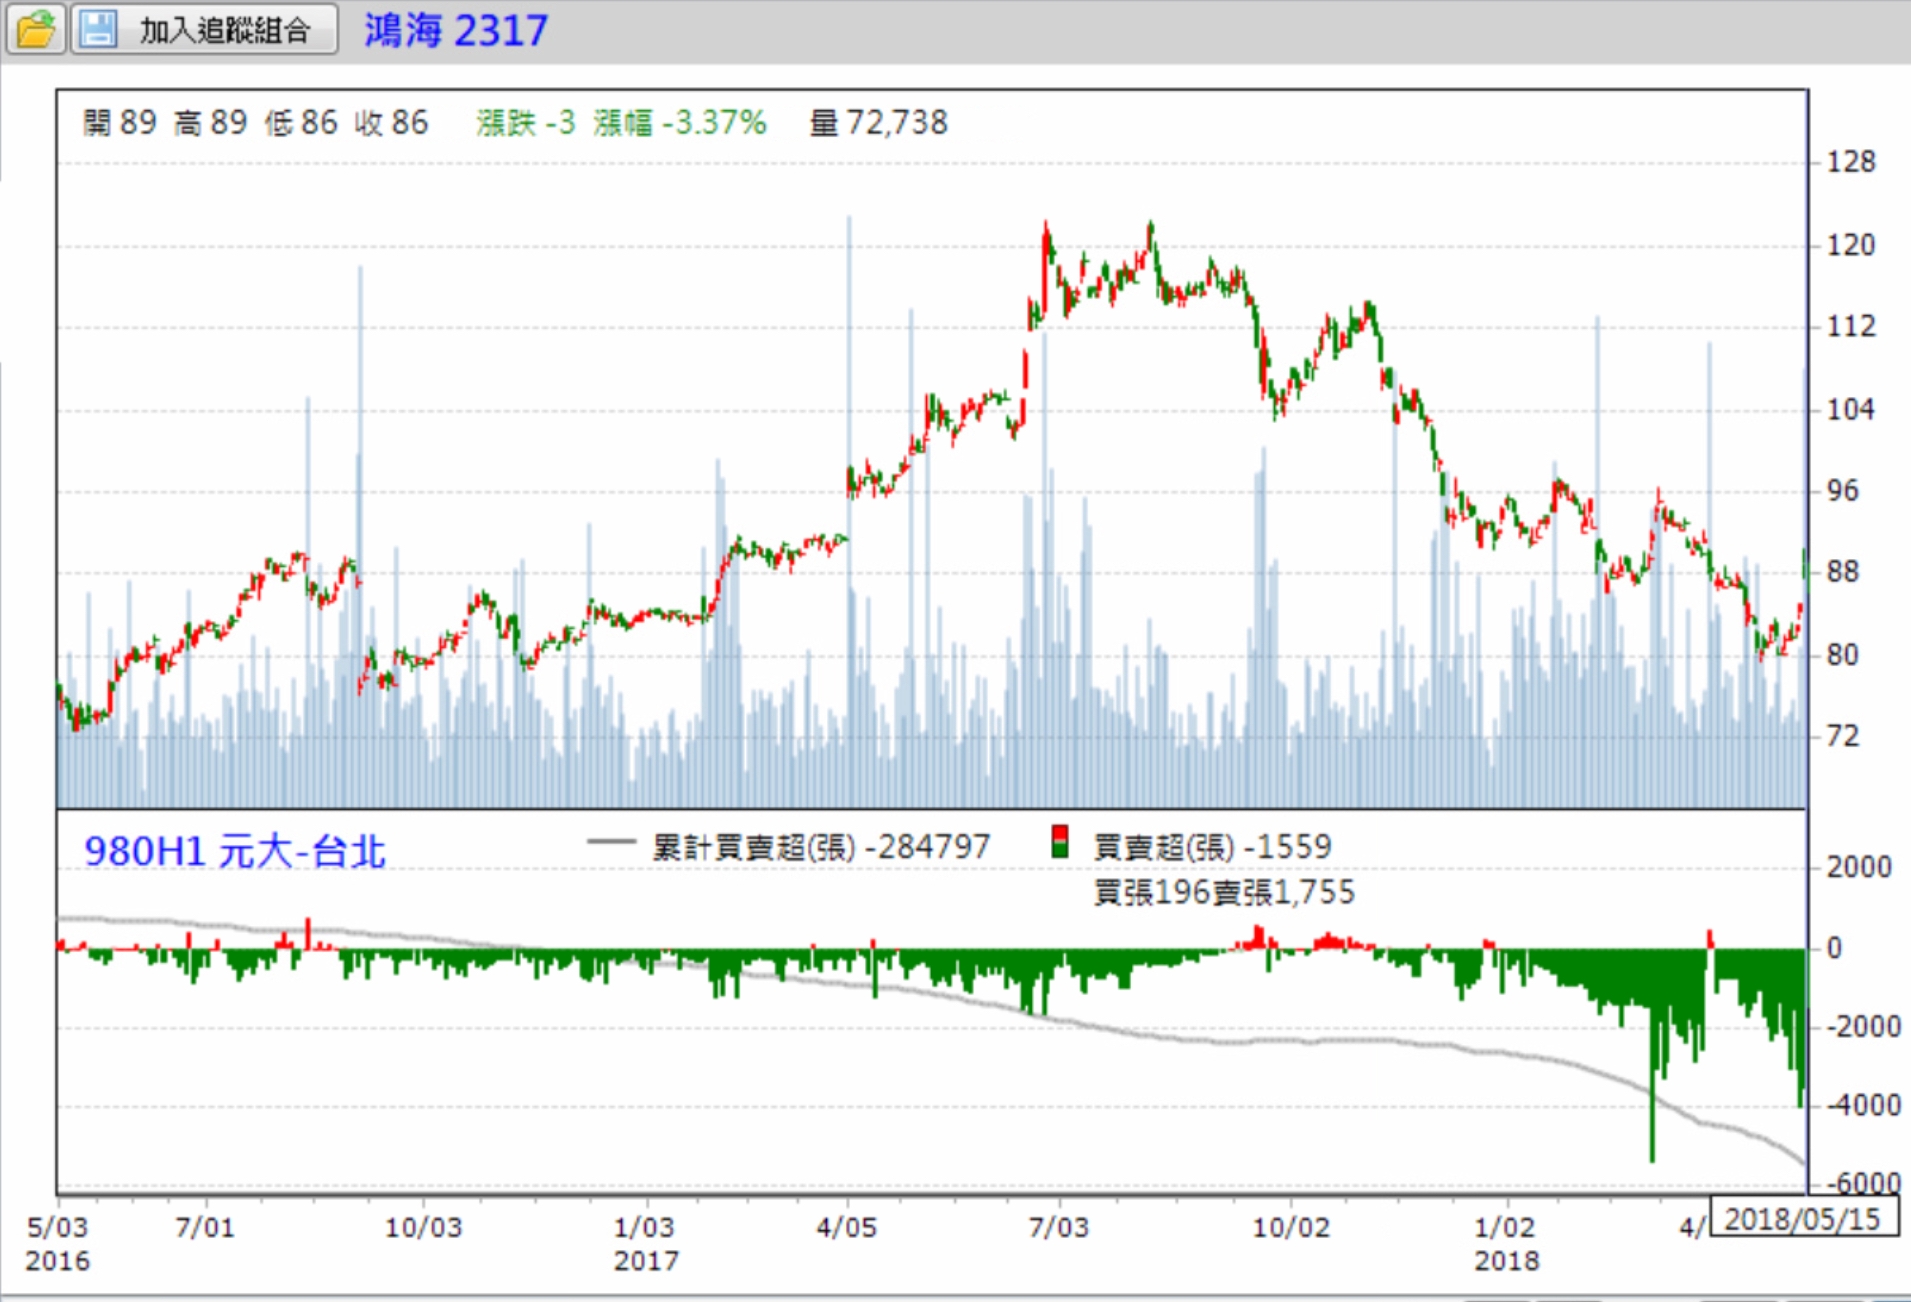Click the 1/02 2018 date axis label
1911x1302 pixels.
point(1506,1243)
